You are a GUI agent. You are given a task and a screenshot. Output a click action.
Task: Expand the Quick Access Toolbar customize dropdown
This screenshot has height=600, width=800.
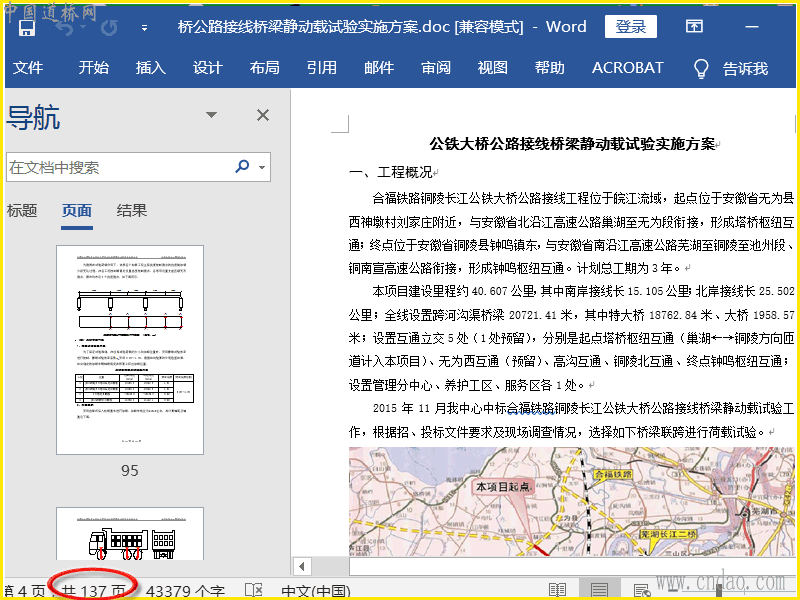(144, 28)
